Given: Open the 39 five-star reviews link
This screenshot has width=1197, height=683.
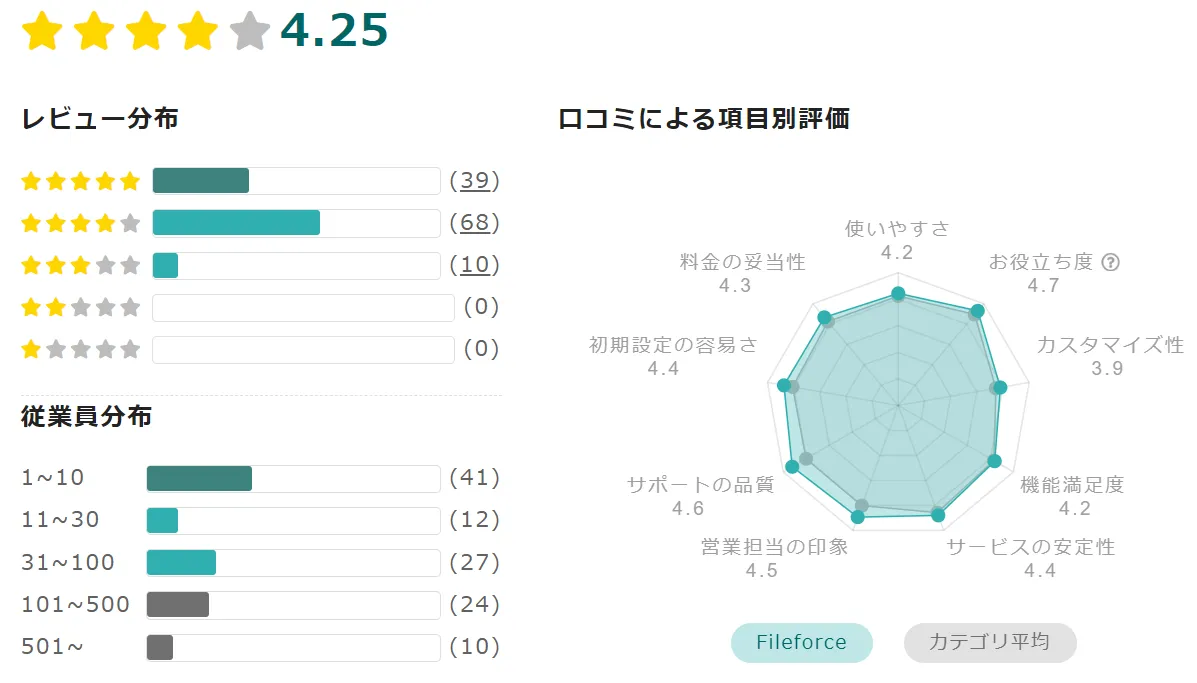Looking at the screenshot, I should pyautogui.click(x=474, y=181).
